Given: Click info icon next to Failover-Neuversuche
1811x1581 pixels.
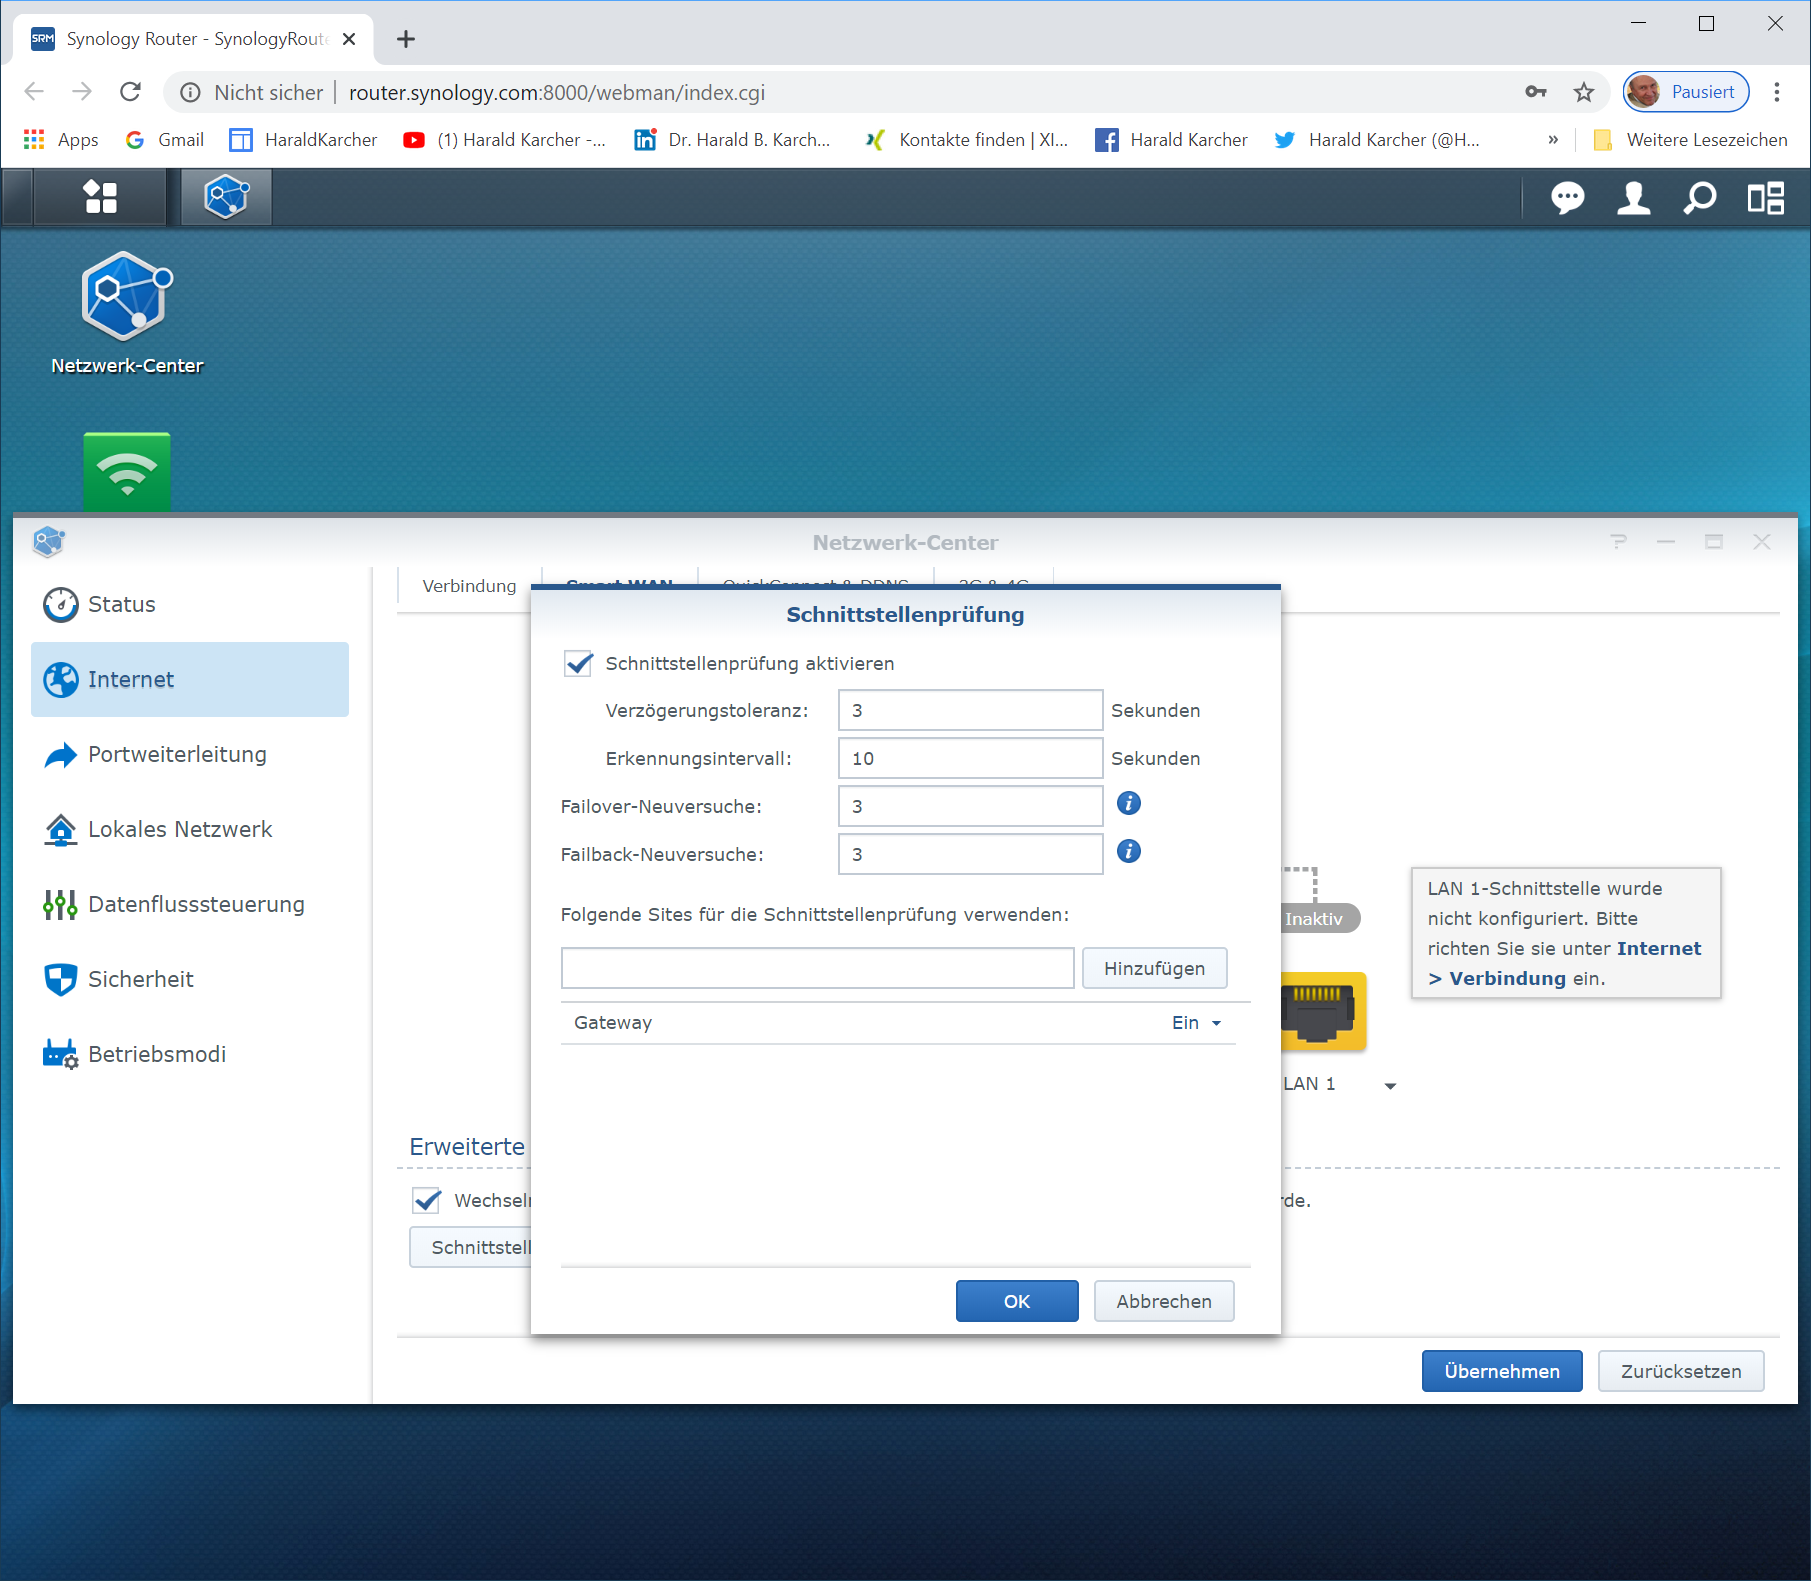Looking at the screenshot, I should tap(1128, 803).
